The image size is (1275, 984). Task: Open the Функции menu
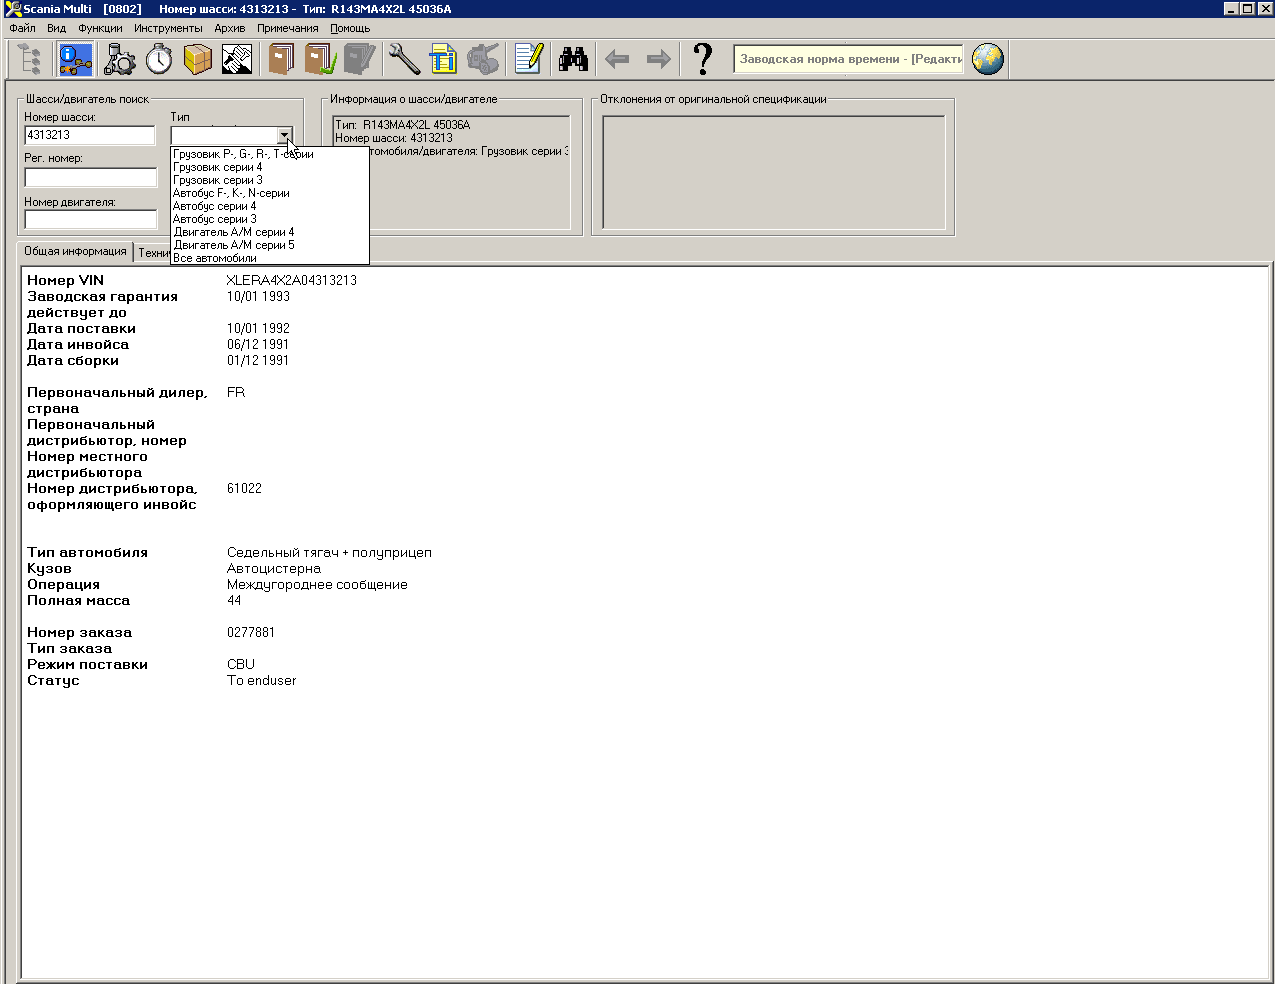coord(100,28)
